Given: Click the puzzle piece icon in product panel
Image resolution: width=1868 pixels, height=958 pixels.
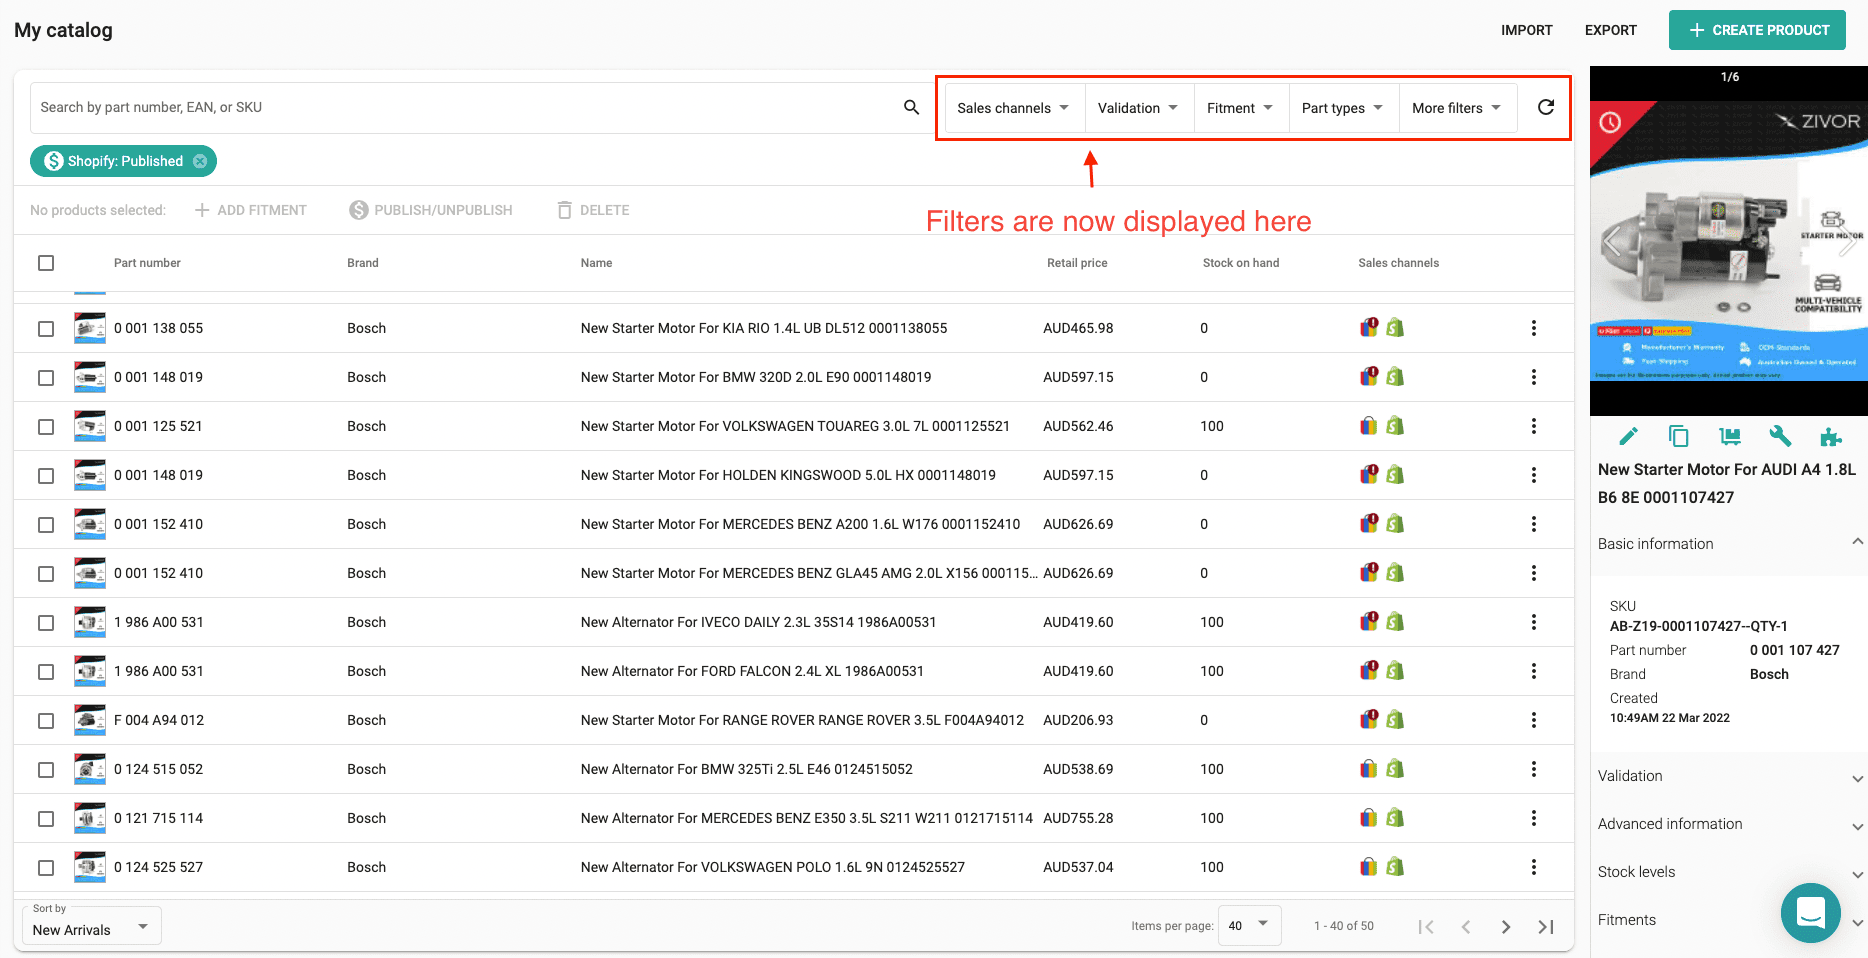Looking at the screenshot, I should 1831,436.
